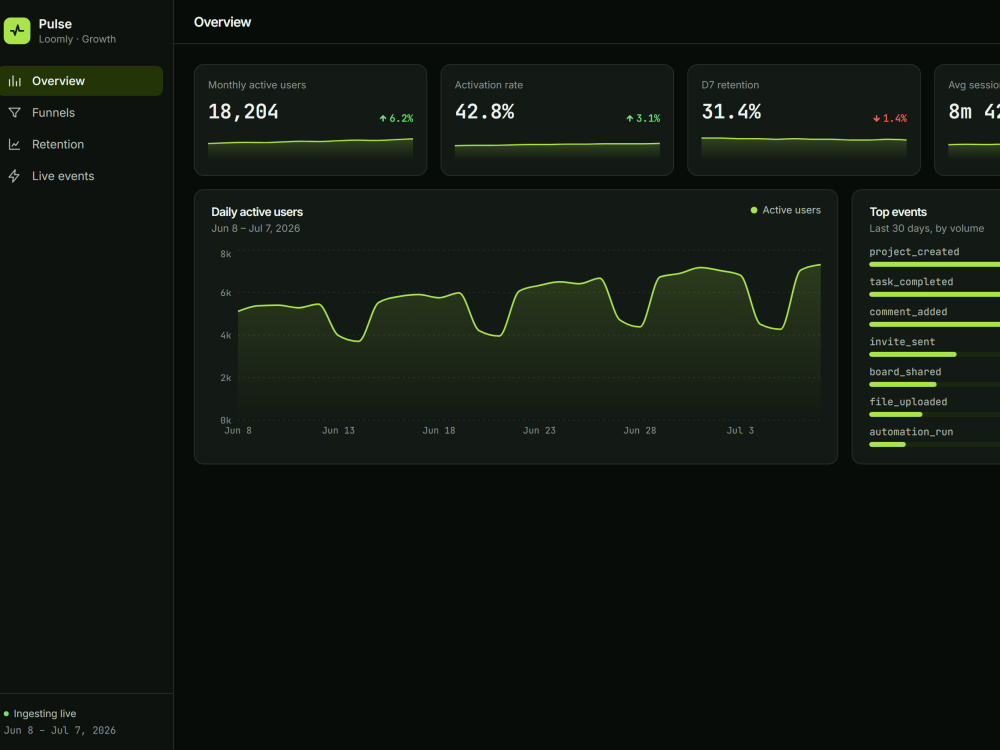The width and height of the screenshot is (1000, 750).
Task: Click the 6.2% change indicator
Action: [x=396, y=119]
